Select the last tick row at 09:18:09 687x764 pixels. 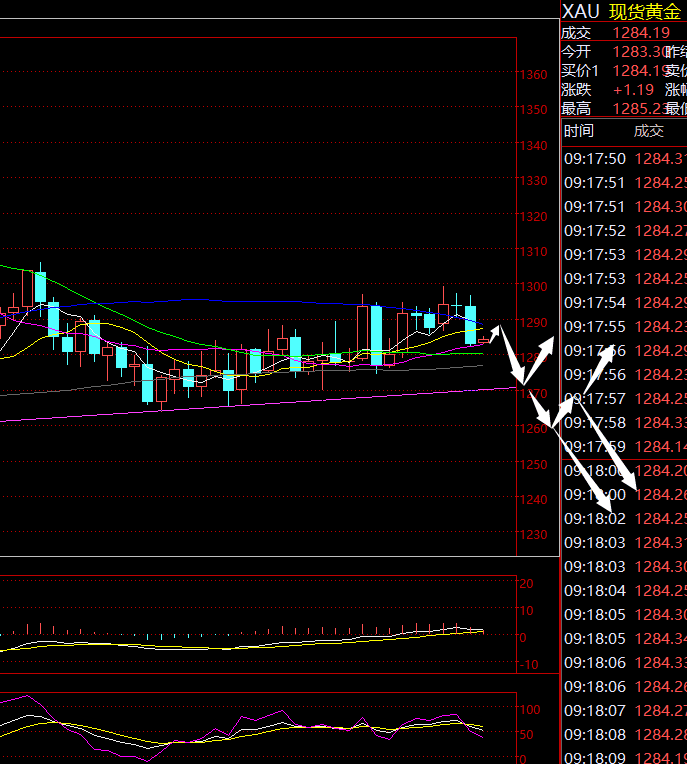pos(624,759)
